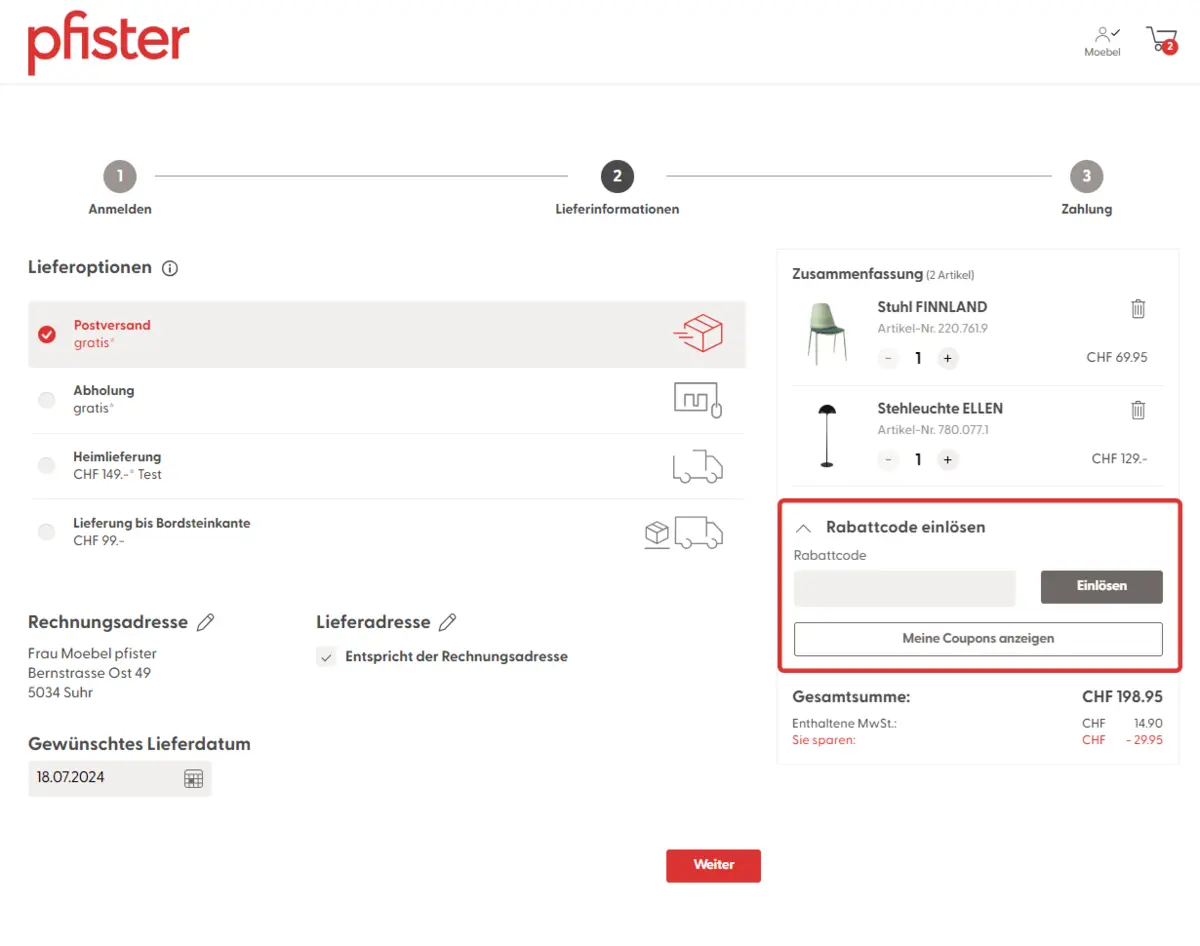Open the shopping cart icon
This screenshot has height=946, width=1200.
coord(1161,40)
